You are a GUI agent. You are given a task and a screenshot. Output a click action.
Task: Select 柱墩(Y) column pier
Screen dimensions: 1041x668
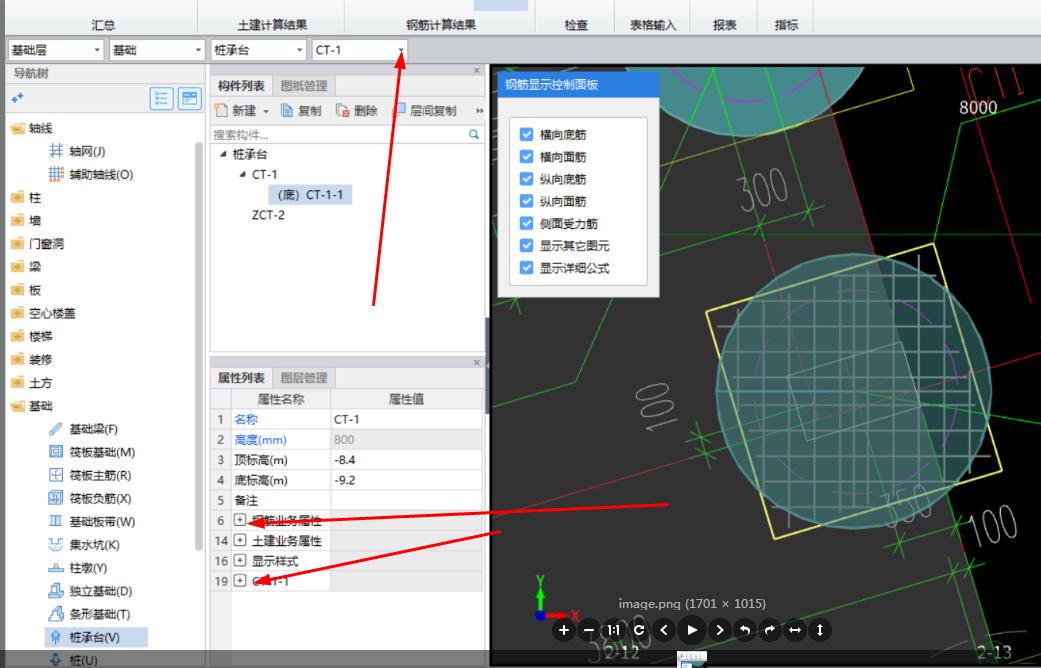click(78, 568)
